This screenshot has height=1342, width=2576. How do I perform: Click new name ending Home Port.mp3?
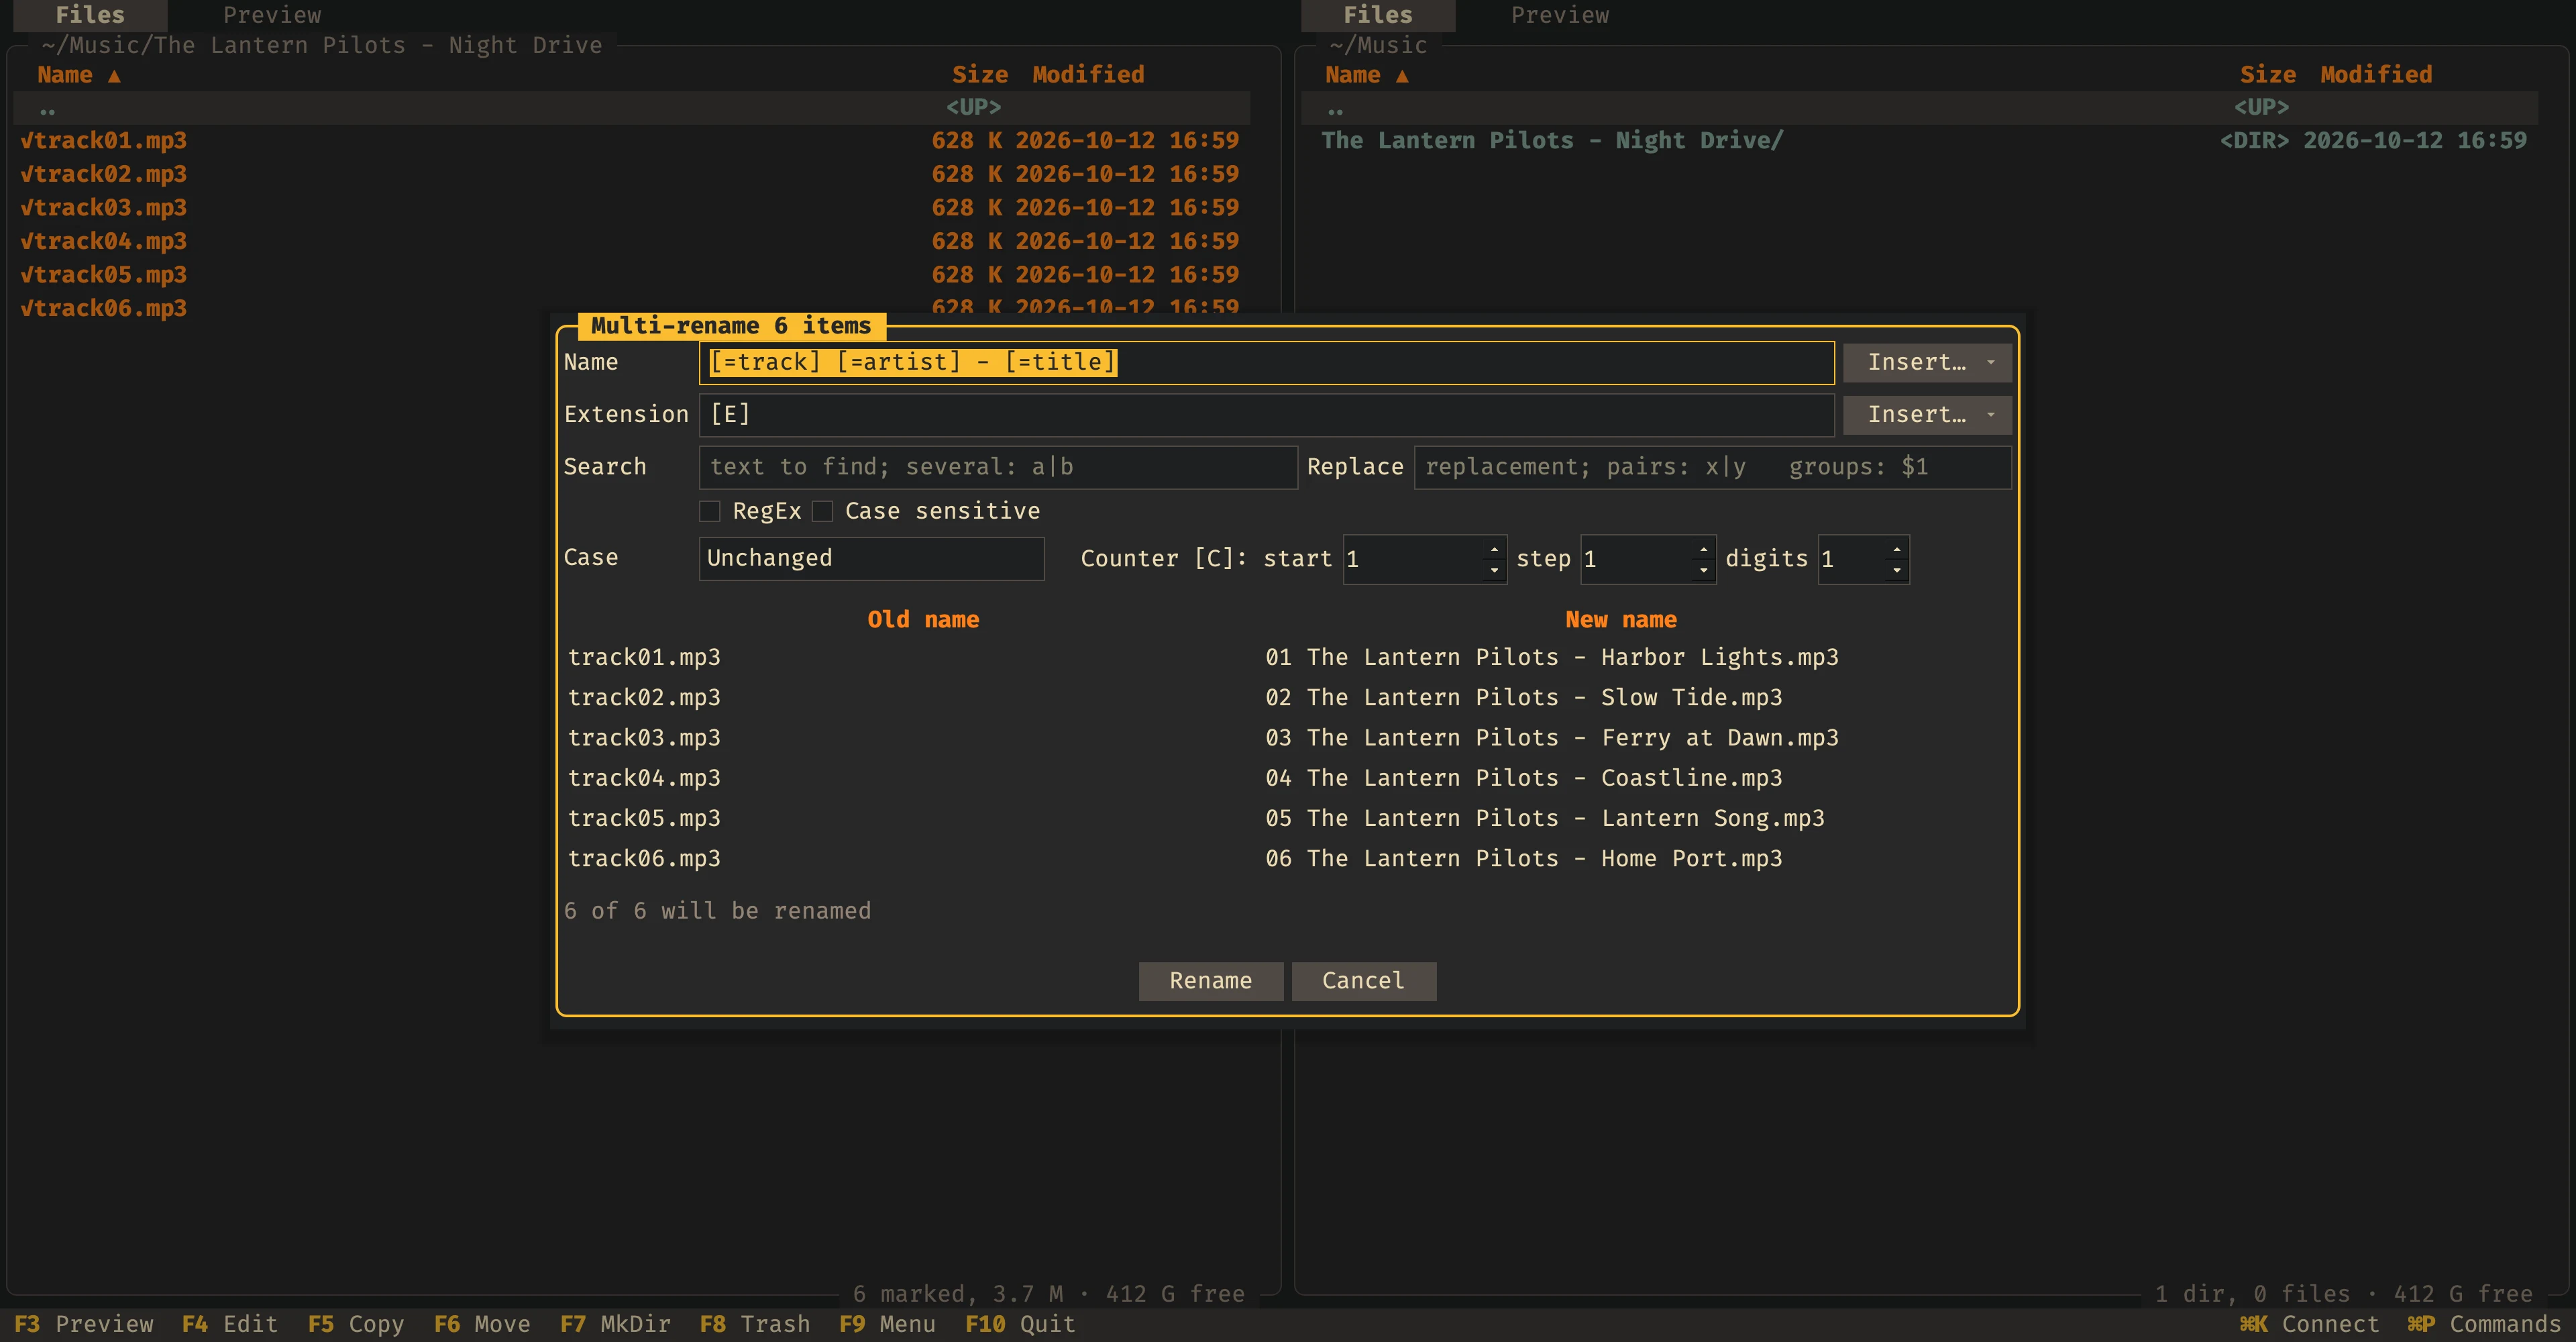coord(1524,859)
